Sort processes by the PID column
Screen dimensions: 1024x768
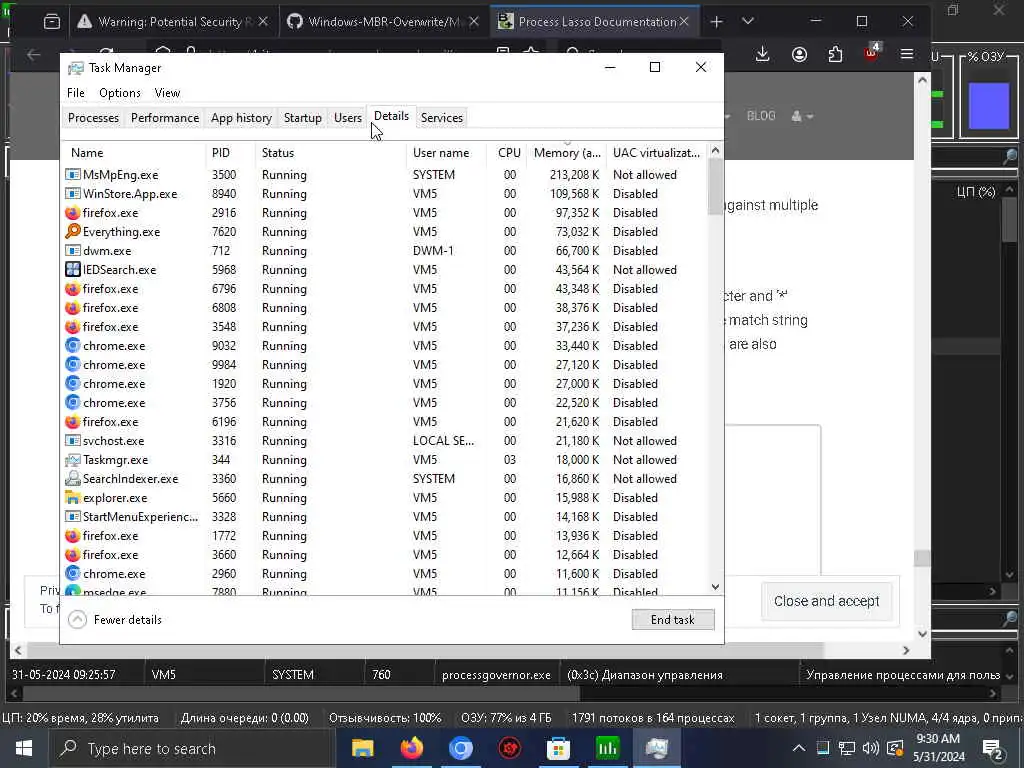230,153
